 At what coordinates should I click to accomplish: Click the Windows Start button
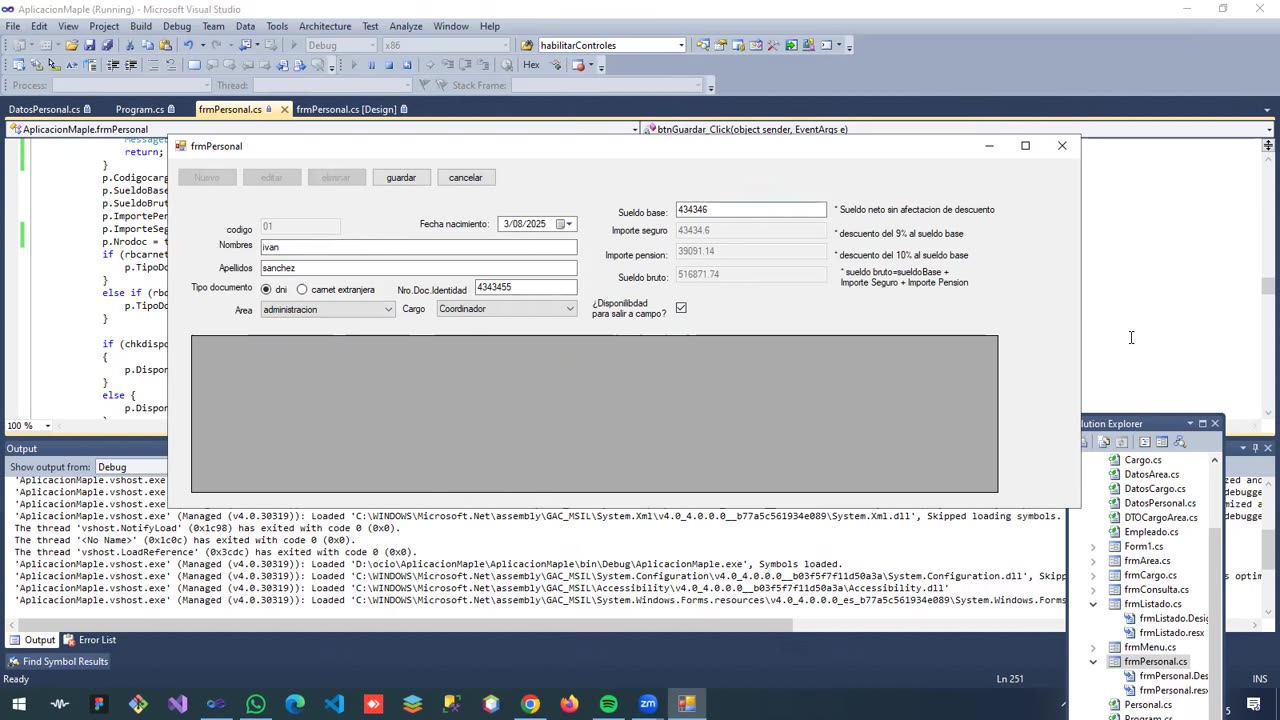(x=20, y=704)
